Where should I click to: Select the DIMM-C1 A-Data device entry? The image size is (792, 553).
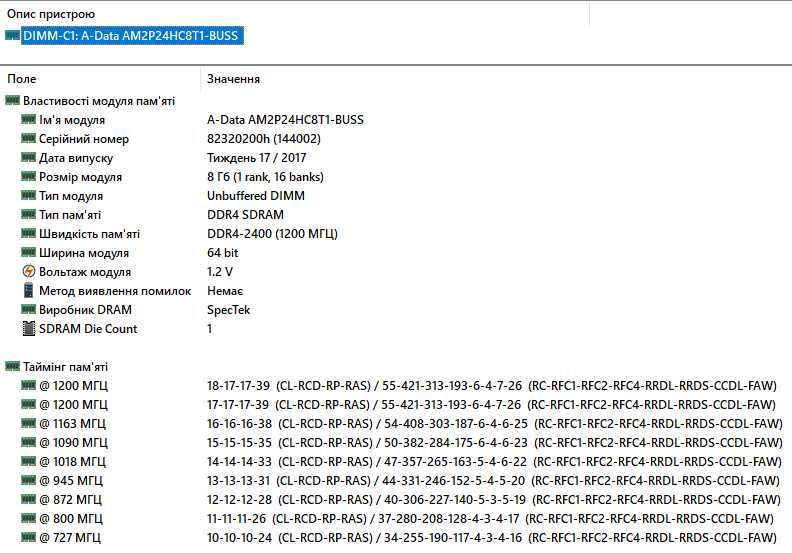132,36
